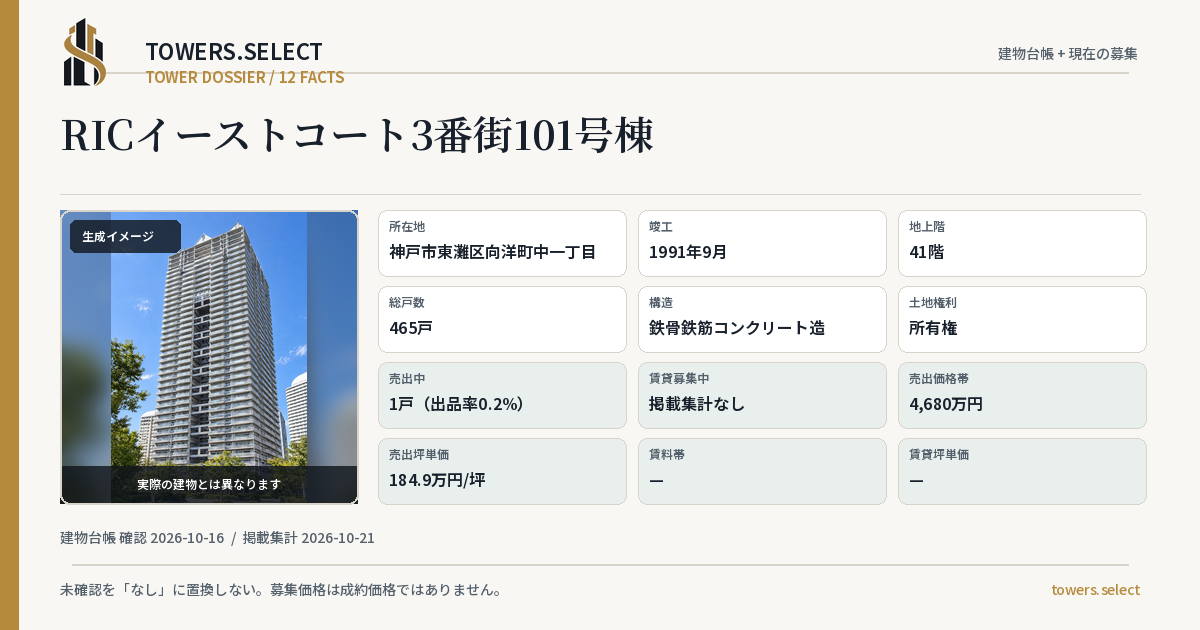
Task: Select the 1991年9月 completion date value
Action: click(x=688, y=252)
